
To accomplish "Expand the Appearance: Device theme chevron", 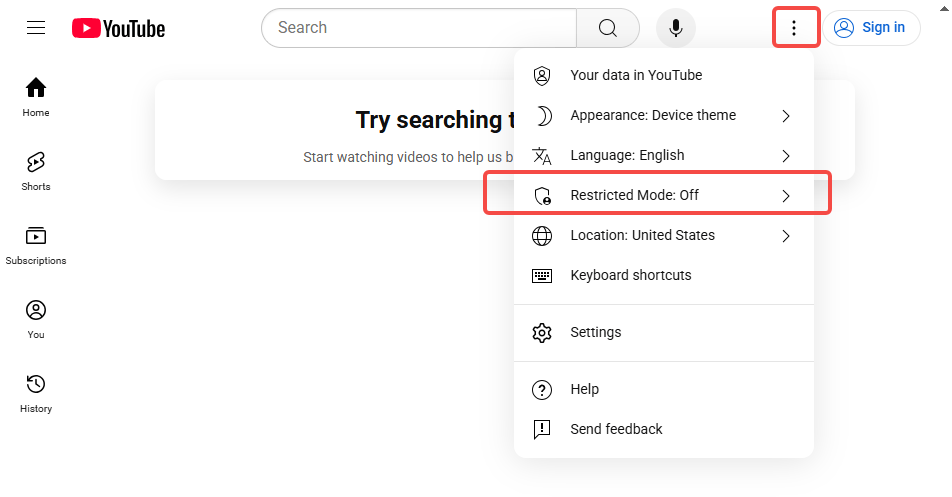I will 786,116.
